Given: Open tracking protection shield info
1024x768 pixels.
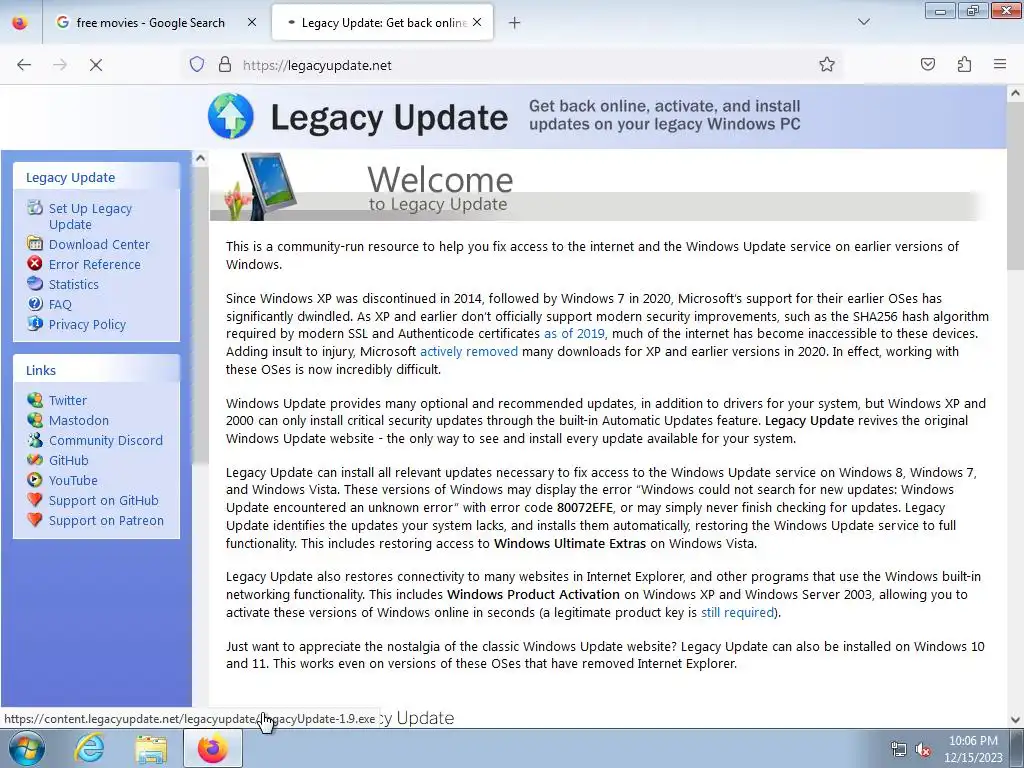Looking at the screenshot, I should click(x=197, y=65).
